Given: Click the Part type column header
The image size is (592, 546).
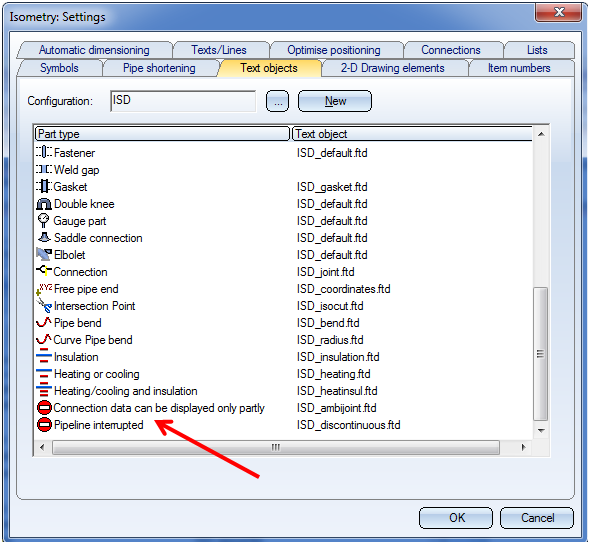Looking at the screenshot, I should [x=162, y=134].
